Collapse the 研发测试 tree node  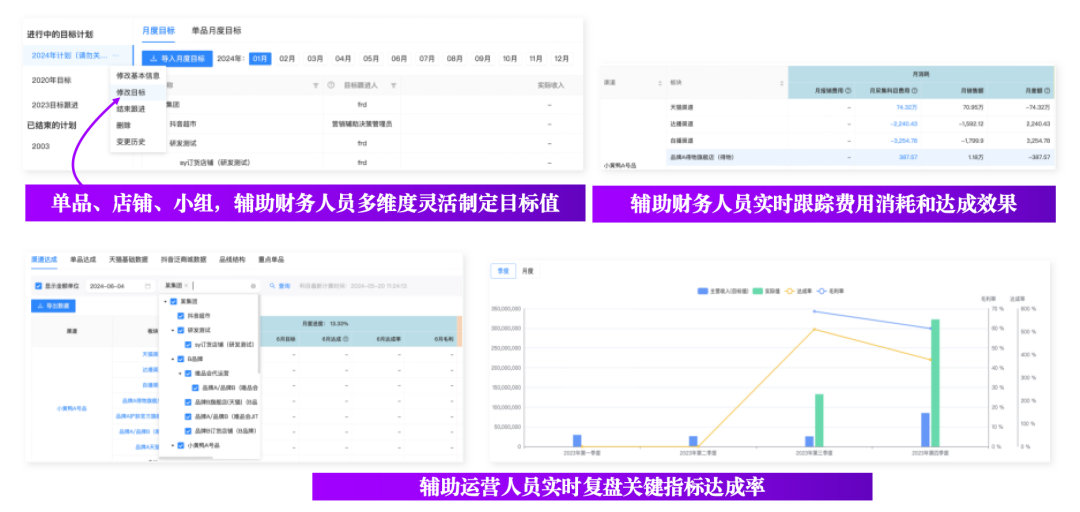pos(173,330)
